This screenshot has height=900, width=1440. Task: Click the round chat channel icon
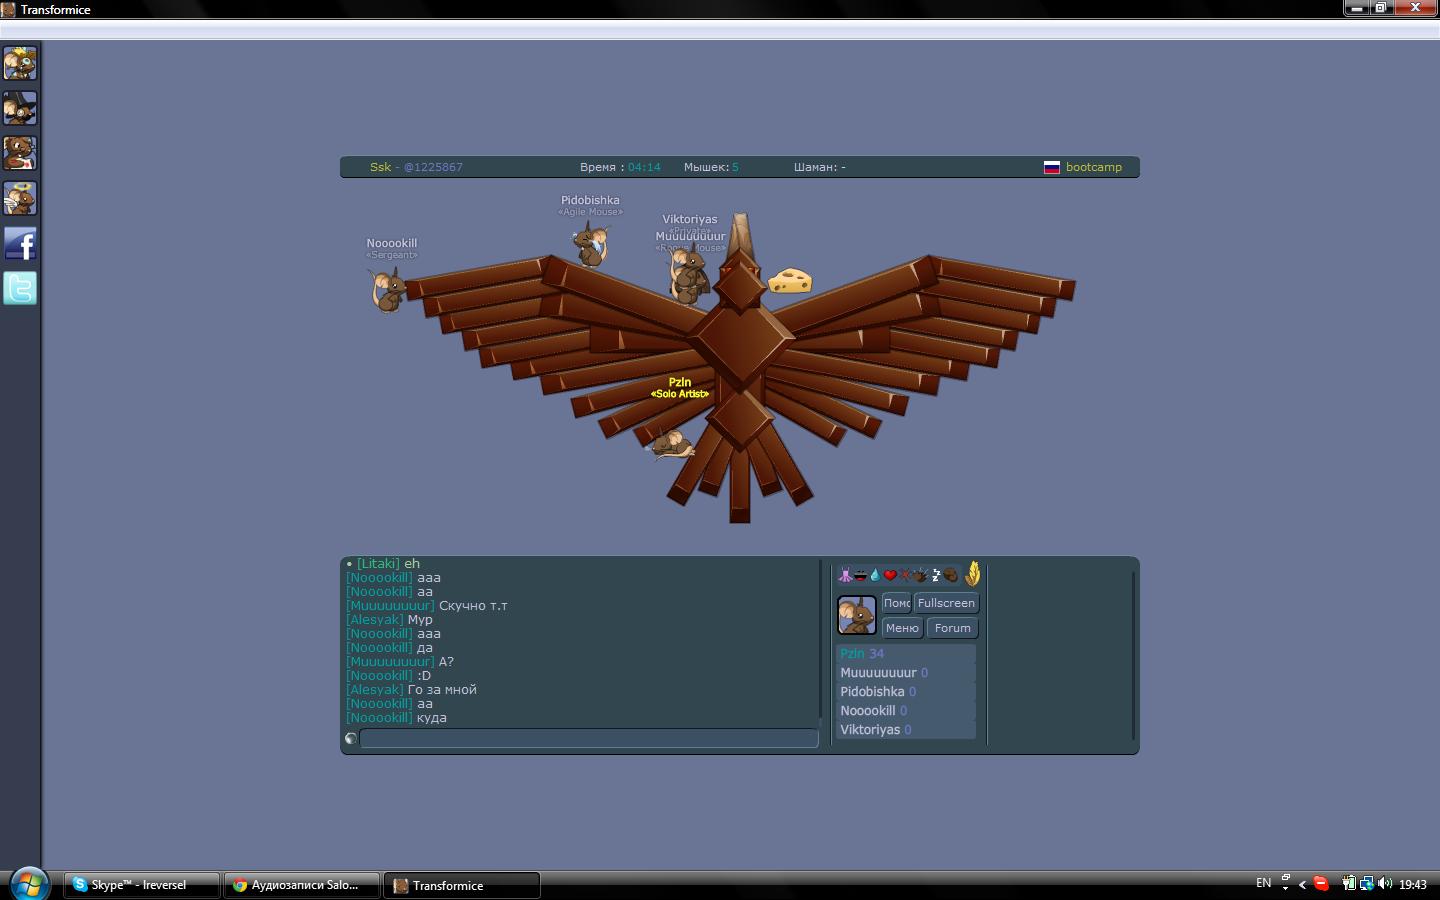tap(351, 738)
